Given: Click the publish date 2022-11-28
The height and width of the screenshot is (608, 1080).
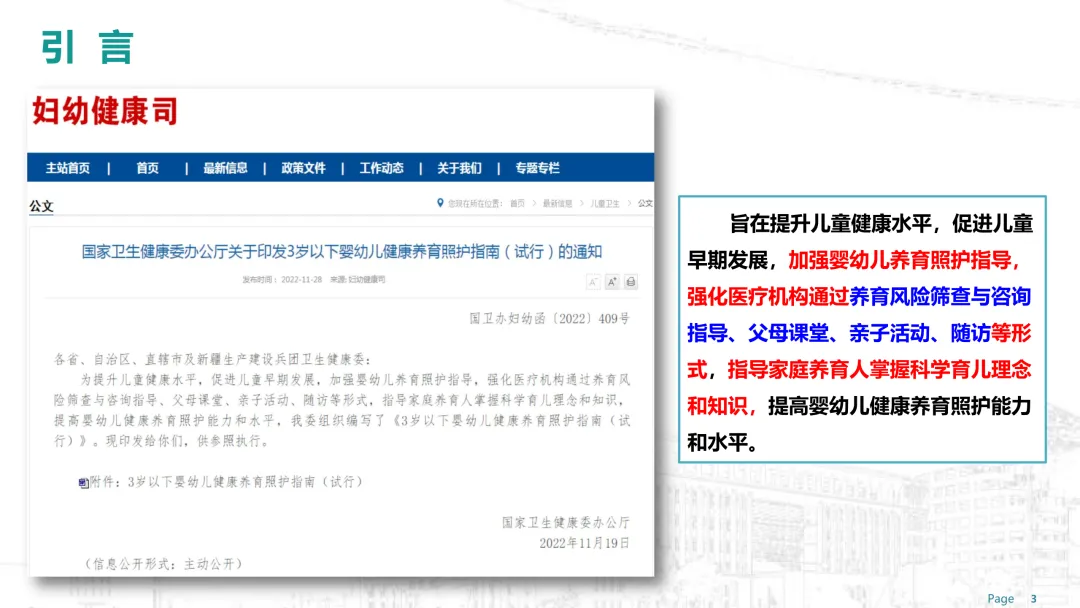Looking at the screenshot, I should (302, 280).
